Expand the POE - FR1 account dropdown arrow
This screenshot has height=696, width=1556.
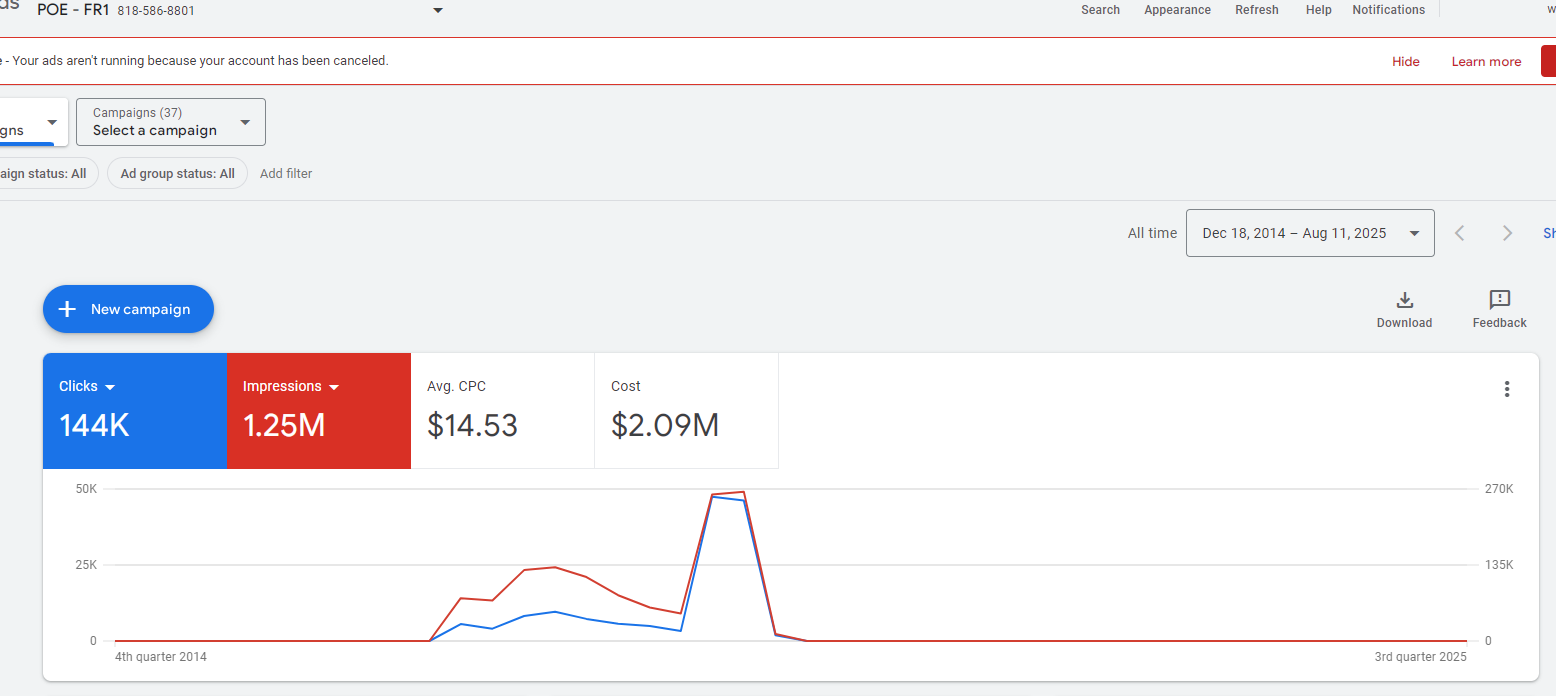437,11
